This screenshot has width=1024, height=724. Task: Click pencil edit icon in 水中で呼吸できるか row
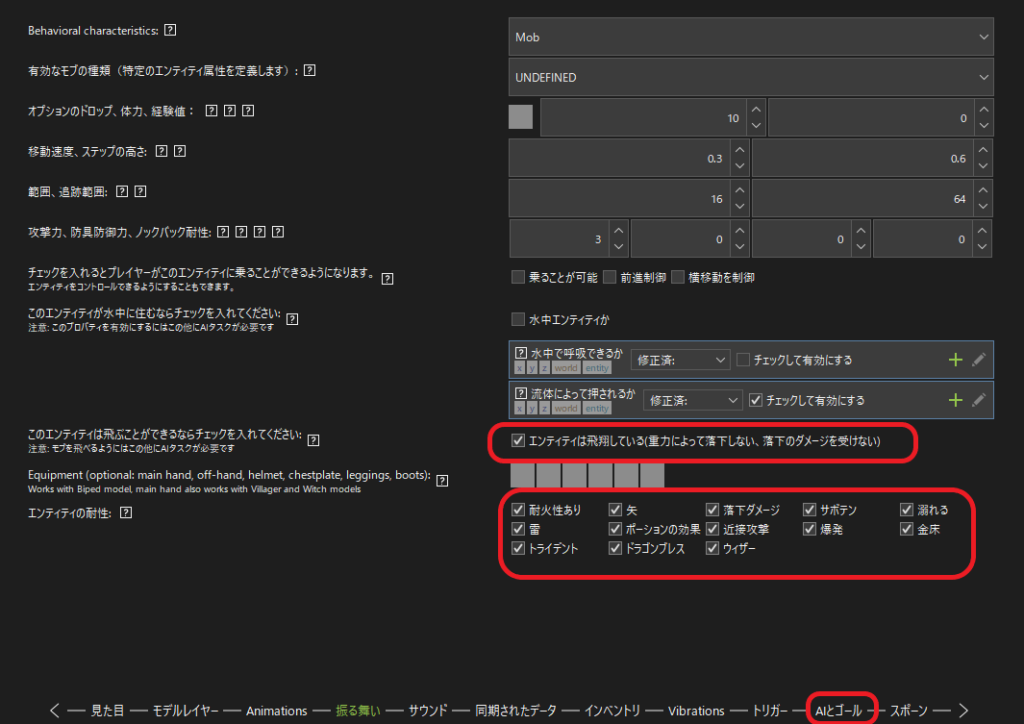click(x=979, y=360)
